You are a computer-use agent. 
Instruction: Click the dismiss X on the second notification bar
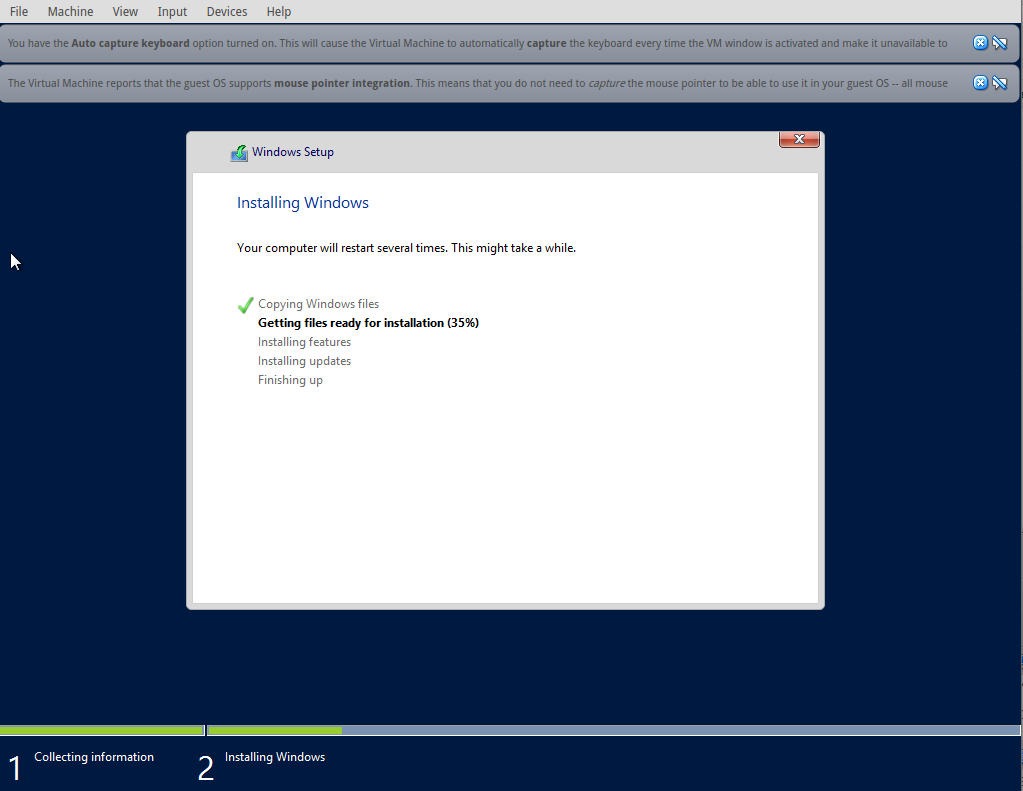coord(980,82)
